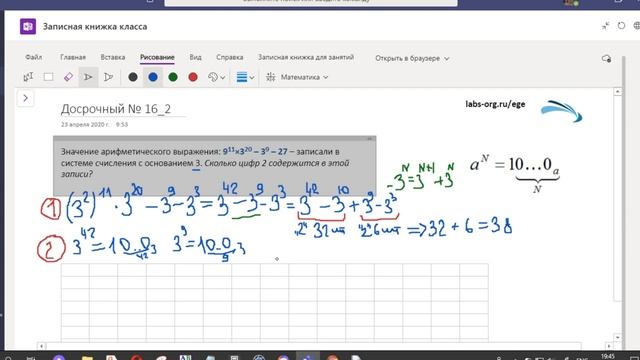Click the horizontal scrollbar left arrow
This screenshot has width=640, height=360.
click(41, 346)
